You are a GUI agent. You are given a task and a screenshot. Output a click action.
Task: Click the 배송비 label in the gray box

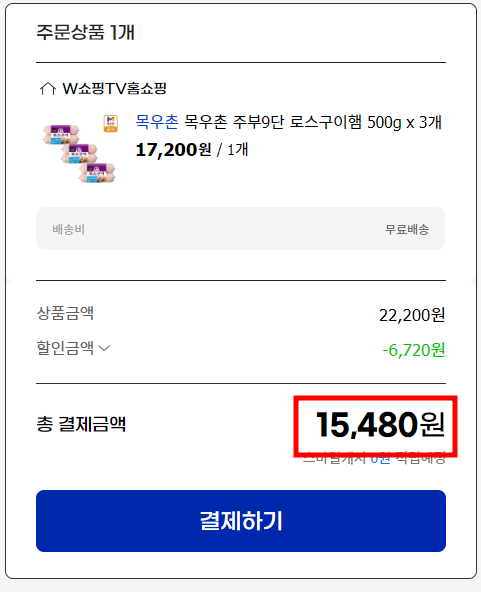pos(68,229)
